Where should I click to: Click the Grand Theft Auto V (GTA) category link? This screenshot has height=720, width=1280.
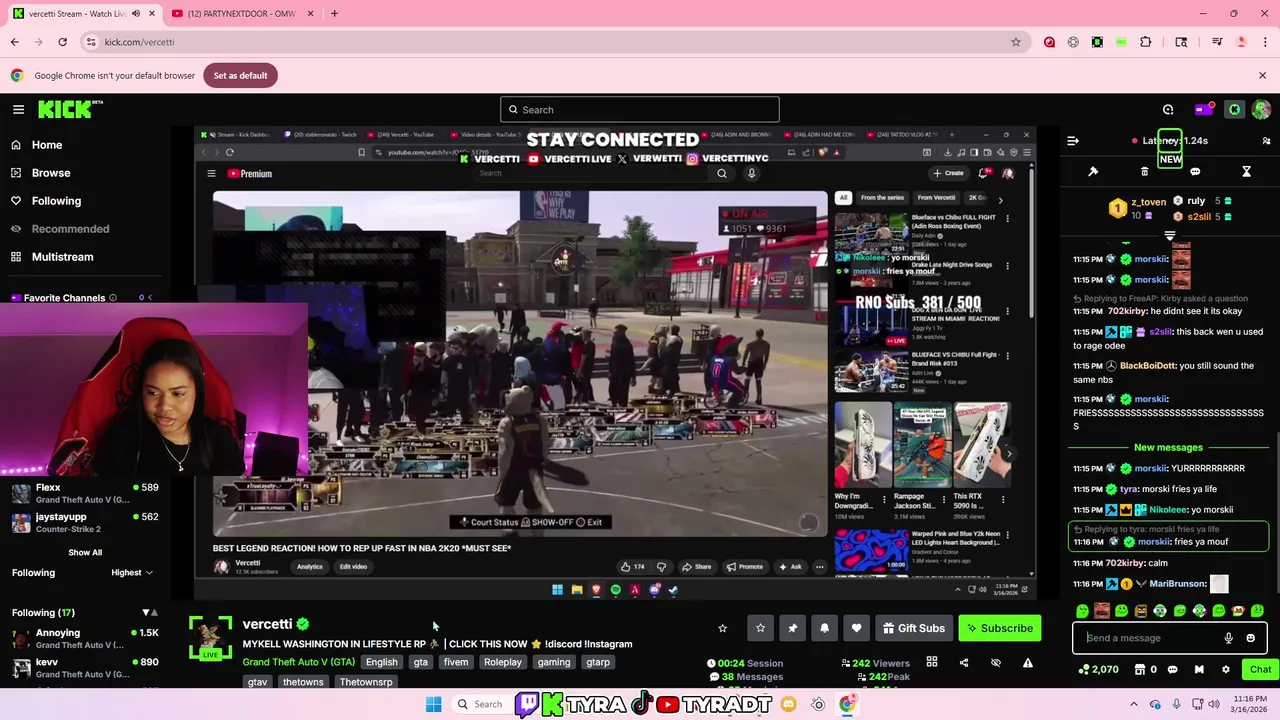pyautogui.click(x=298, y=662)
